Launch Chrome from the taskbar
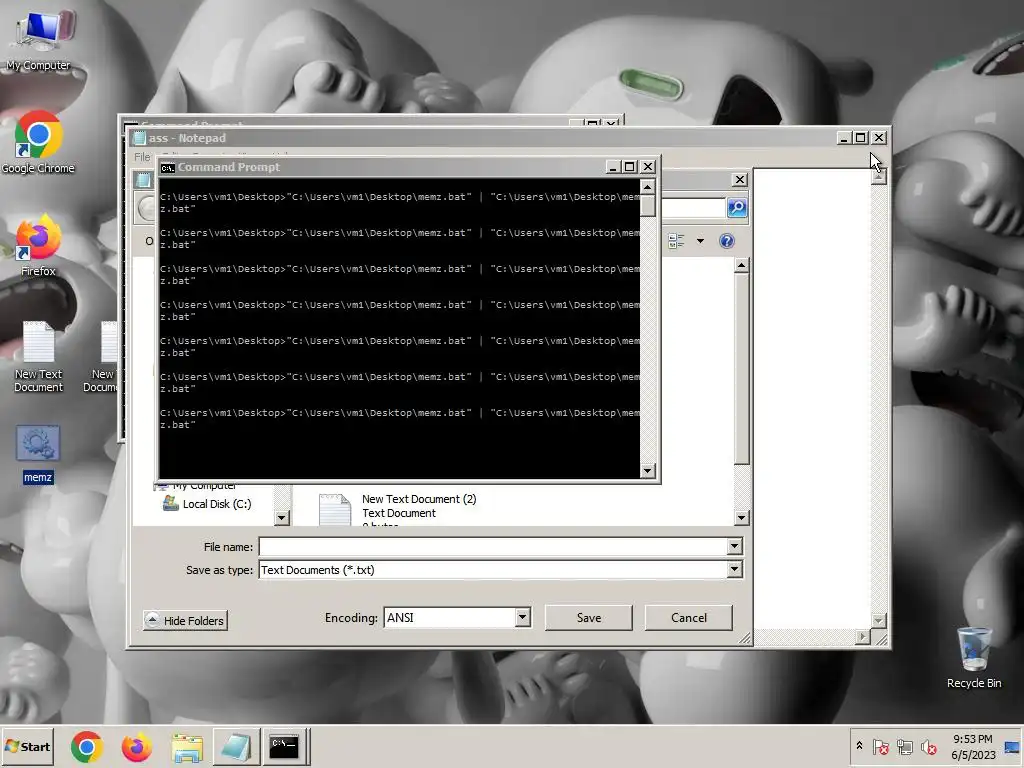The image size is (1024, 768). pyautogui.click(x=87, y=746)
